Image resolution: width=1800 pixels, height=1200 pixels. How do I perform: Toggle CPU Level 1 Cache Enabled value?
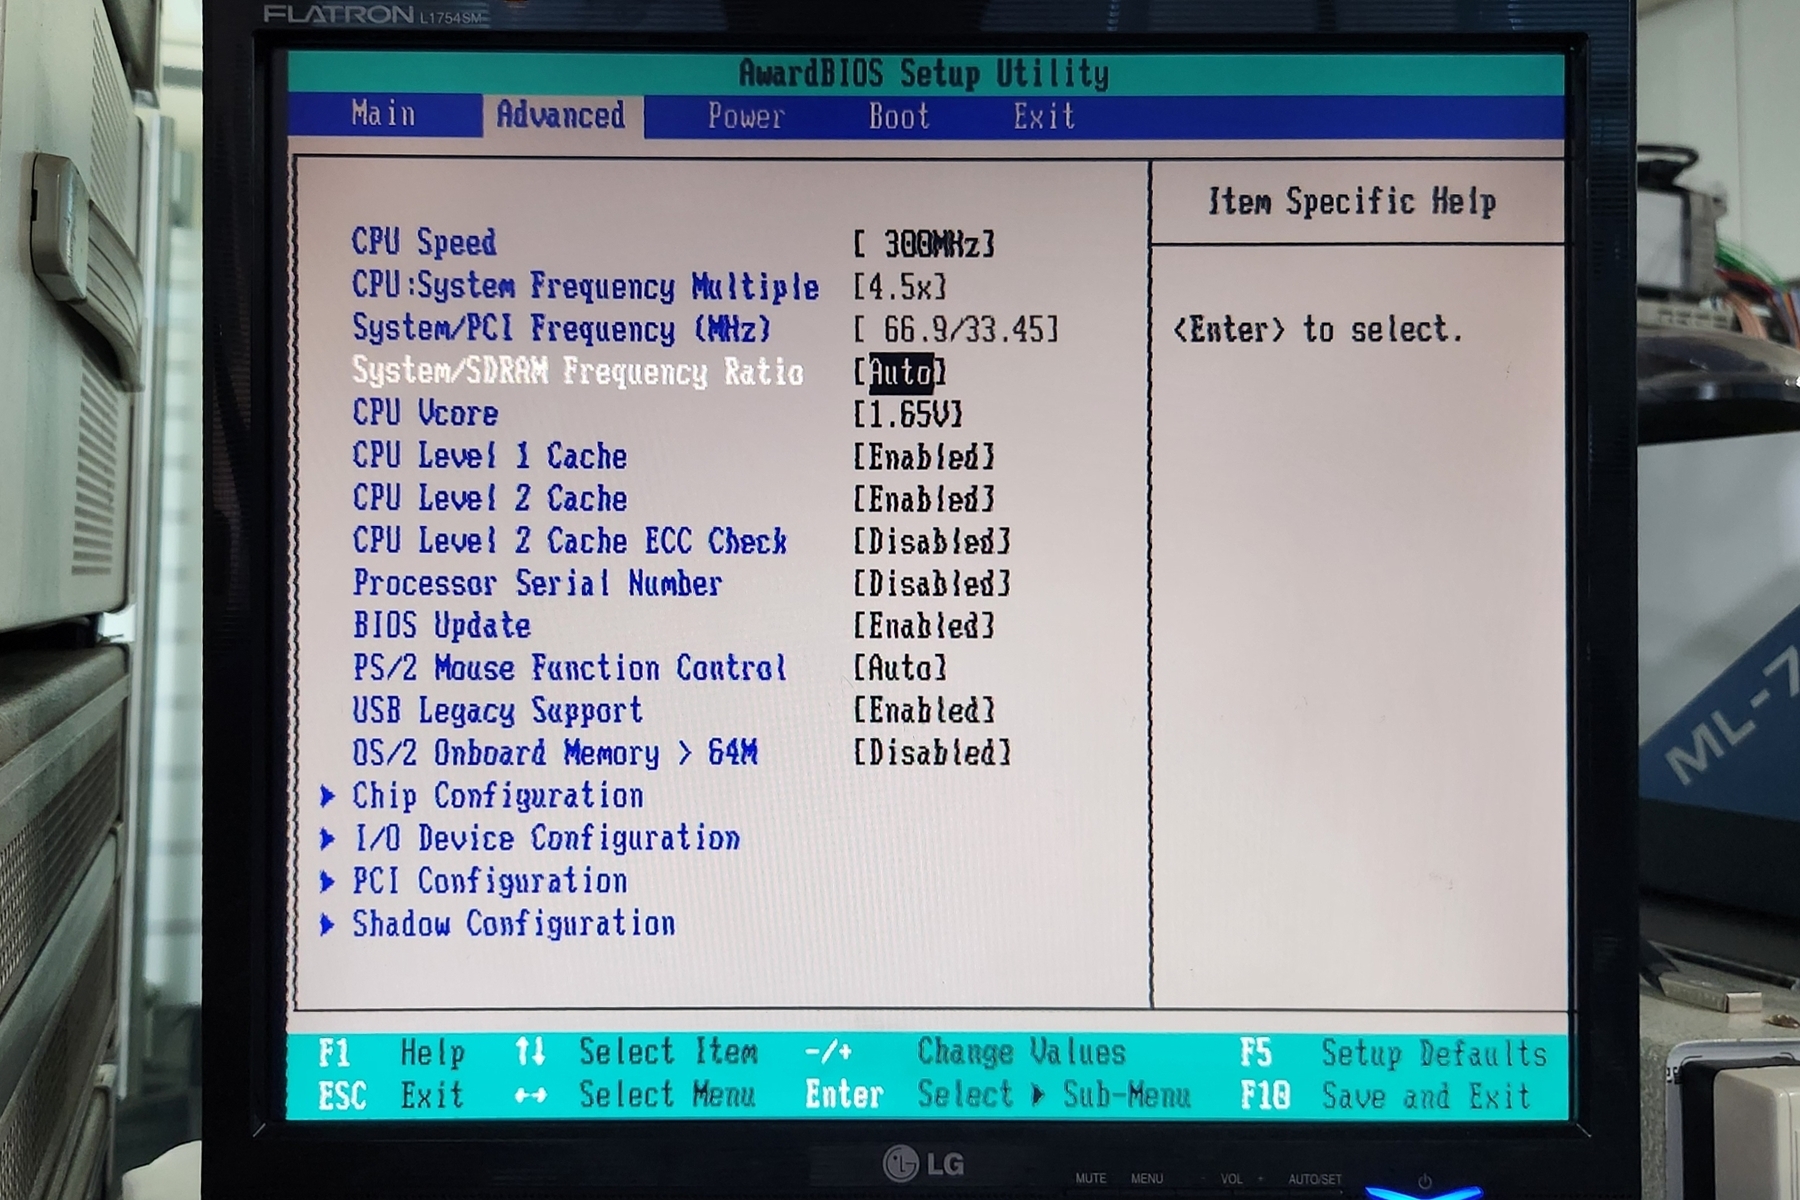click(923, 457)
